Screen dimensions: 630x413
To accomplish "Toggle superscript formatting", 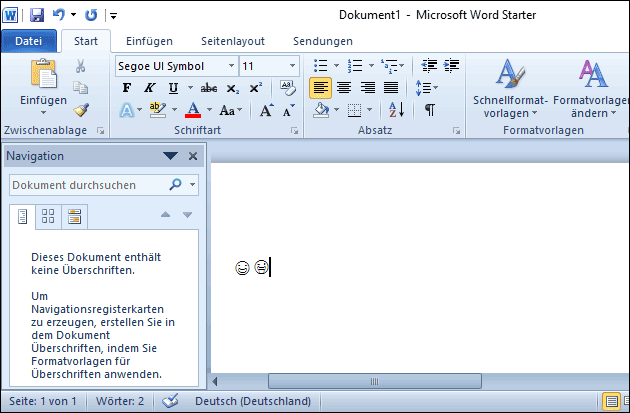I will [256, 88].
